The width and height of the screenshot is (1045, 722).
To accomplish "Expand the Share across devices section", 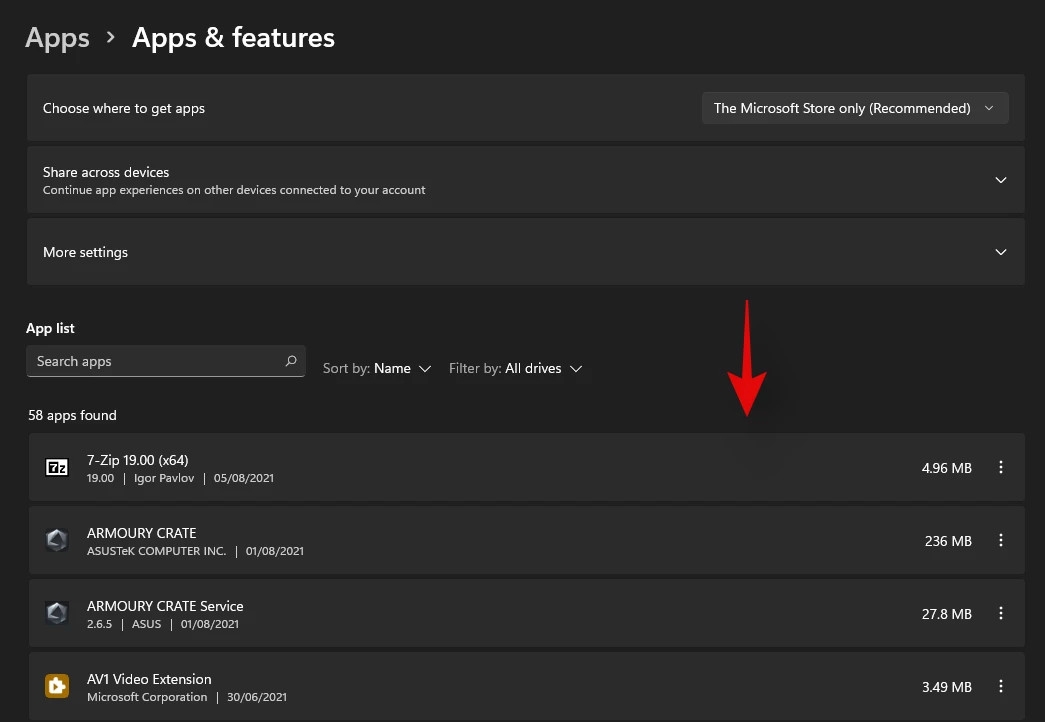I will [1000, 180].
